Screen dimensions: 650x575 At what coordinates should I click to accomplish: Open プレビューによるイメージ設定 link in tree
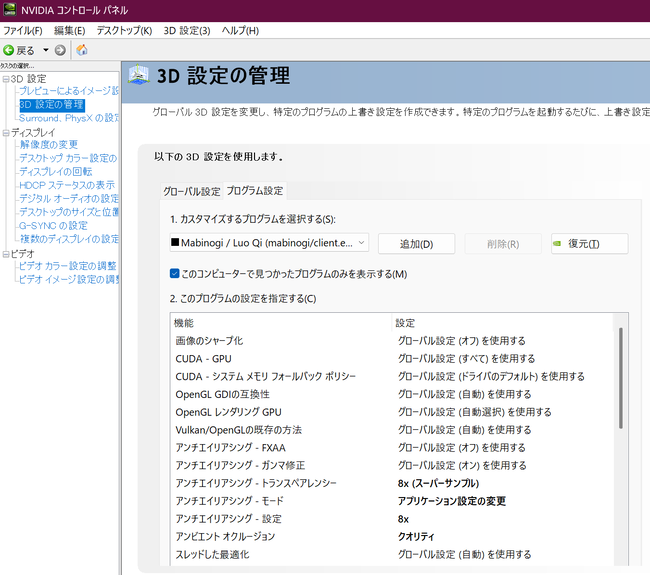click(x=69, y=91)
